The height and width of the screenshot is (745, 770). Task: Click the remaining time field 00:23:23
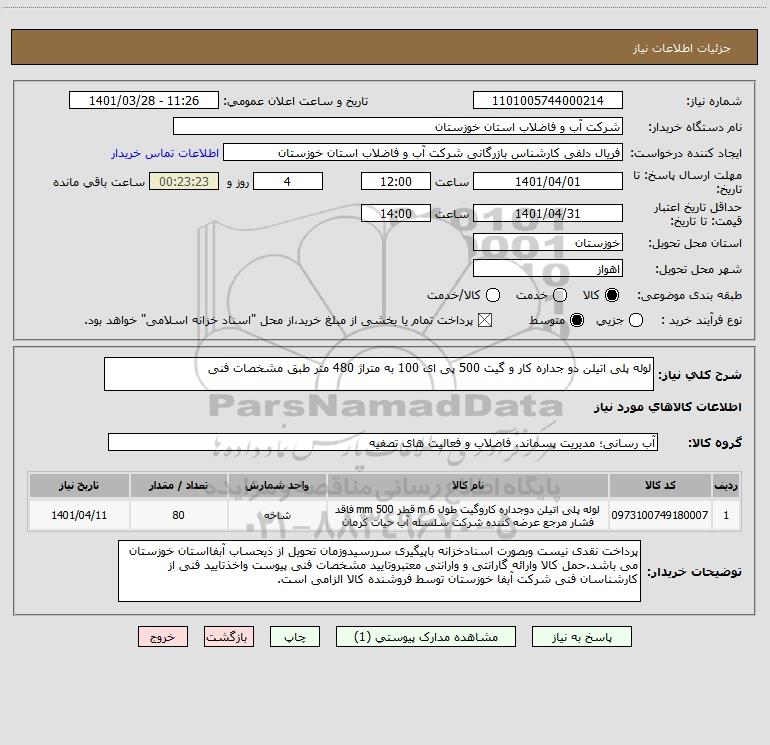[184, 181]
